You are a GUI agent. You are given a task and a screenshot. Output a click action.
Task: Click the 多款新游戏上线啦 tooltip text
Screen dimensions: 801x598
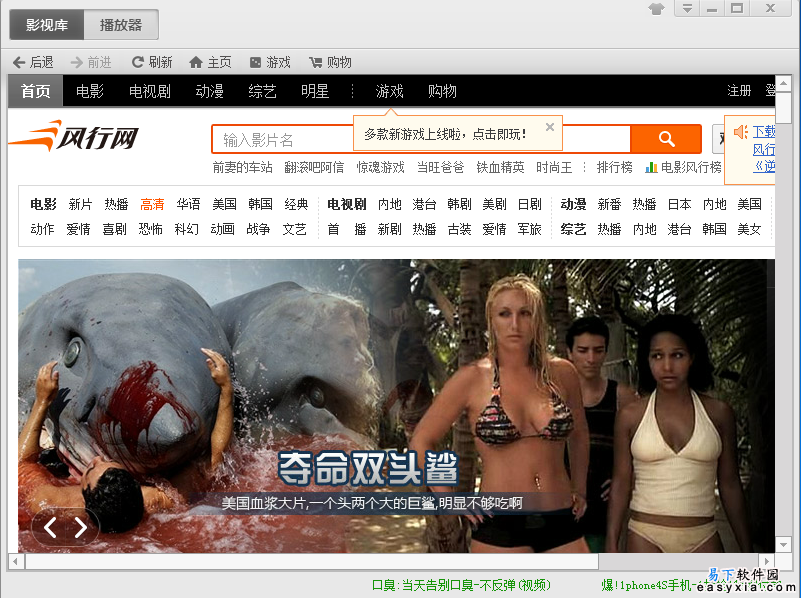[x=445, y=134]
